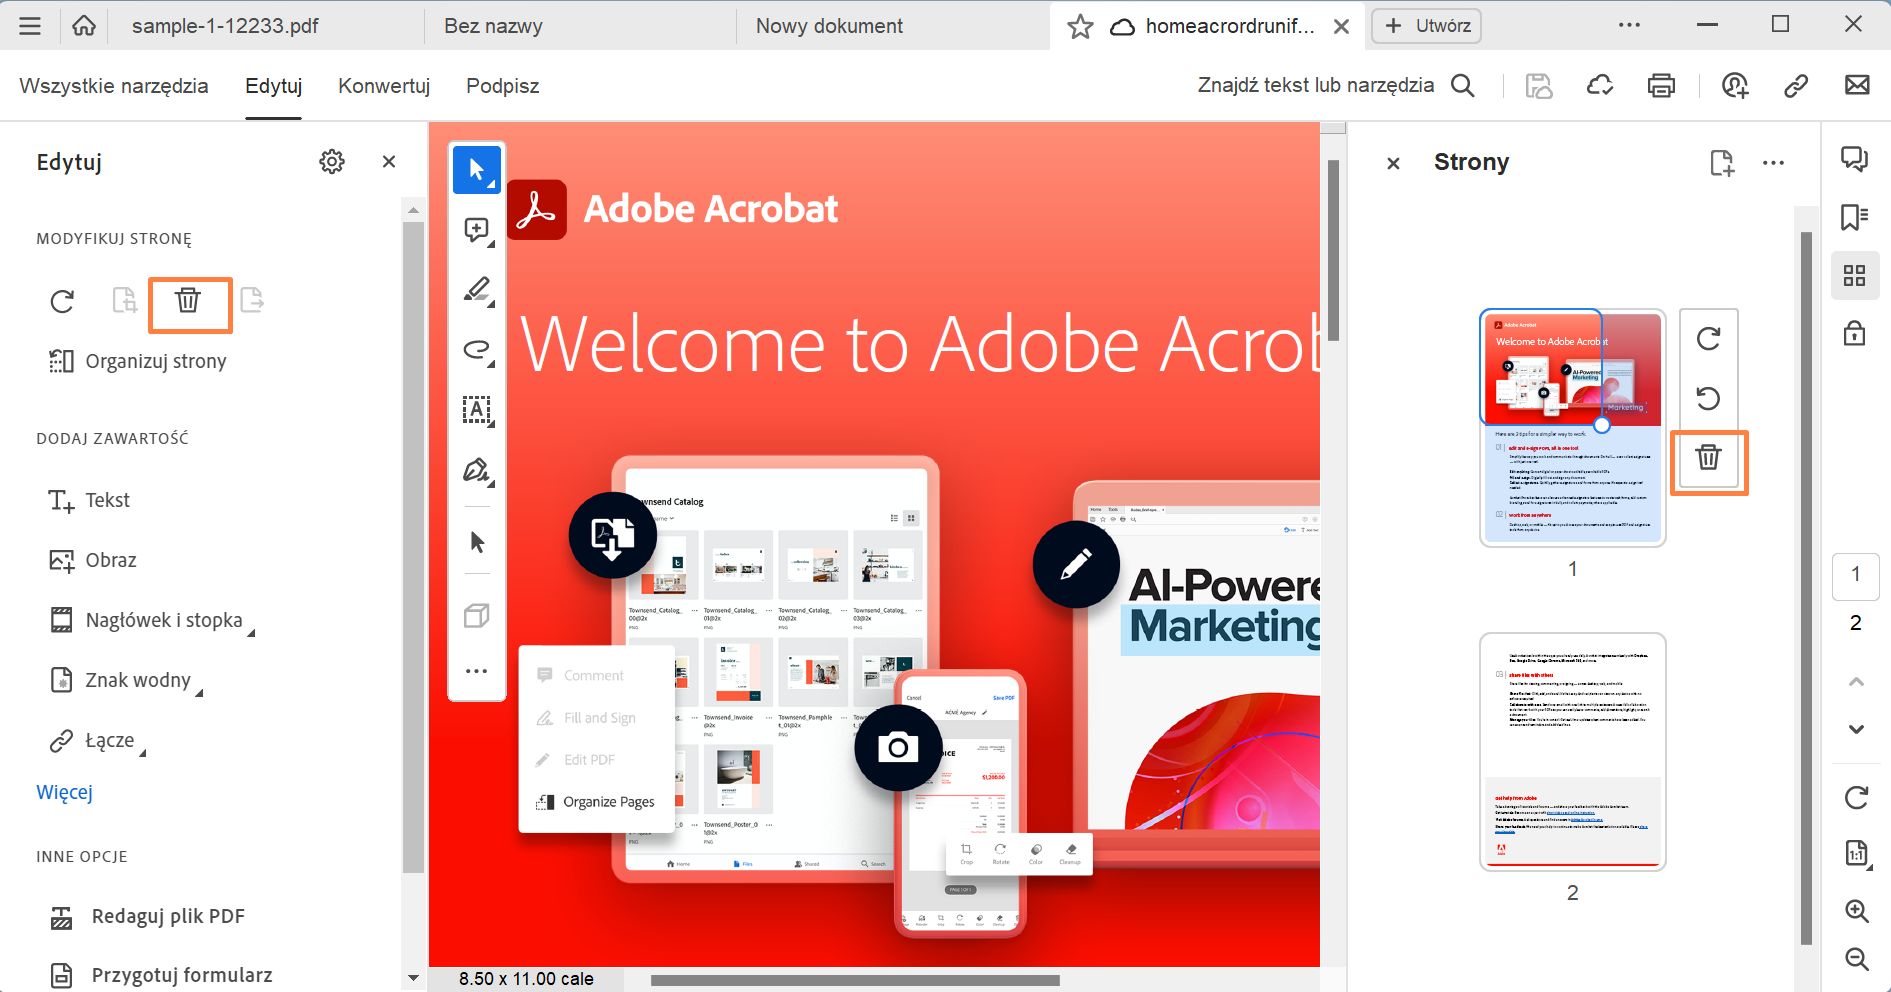Expand the Łącze options
1891x992 pixels.
[143, 751]
